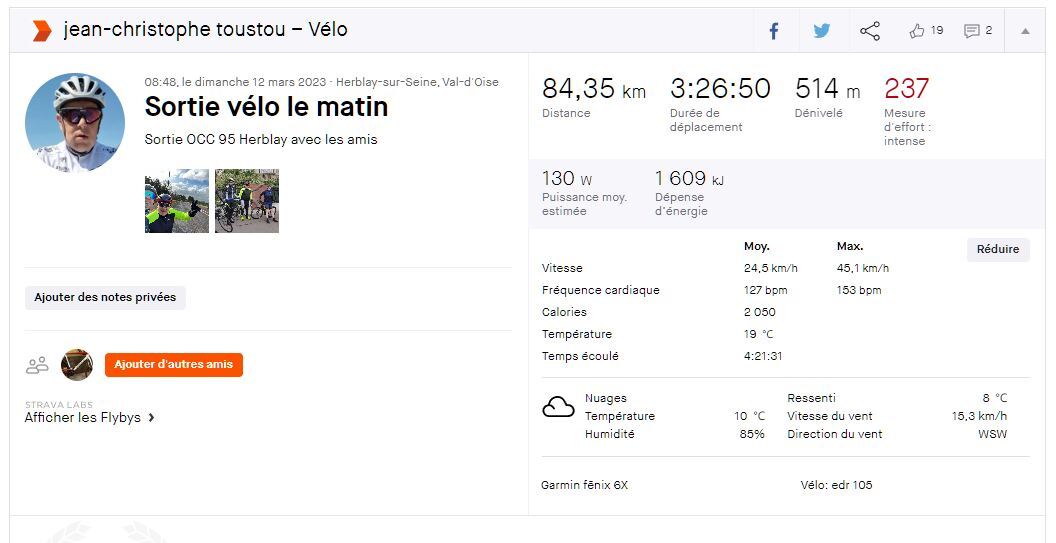
Task: Open the edr 105 bike link
Action: pyautogui.click(x=851, y=485)
